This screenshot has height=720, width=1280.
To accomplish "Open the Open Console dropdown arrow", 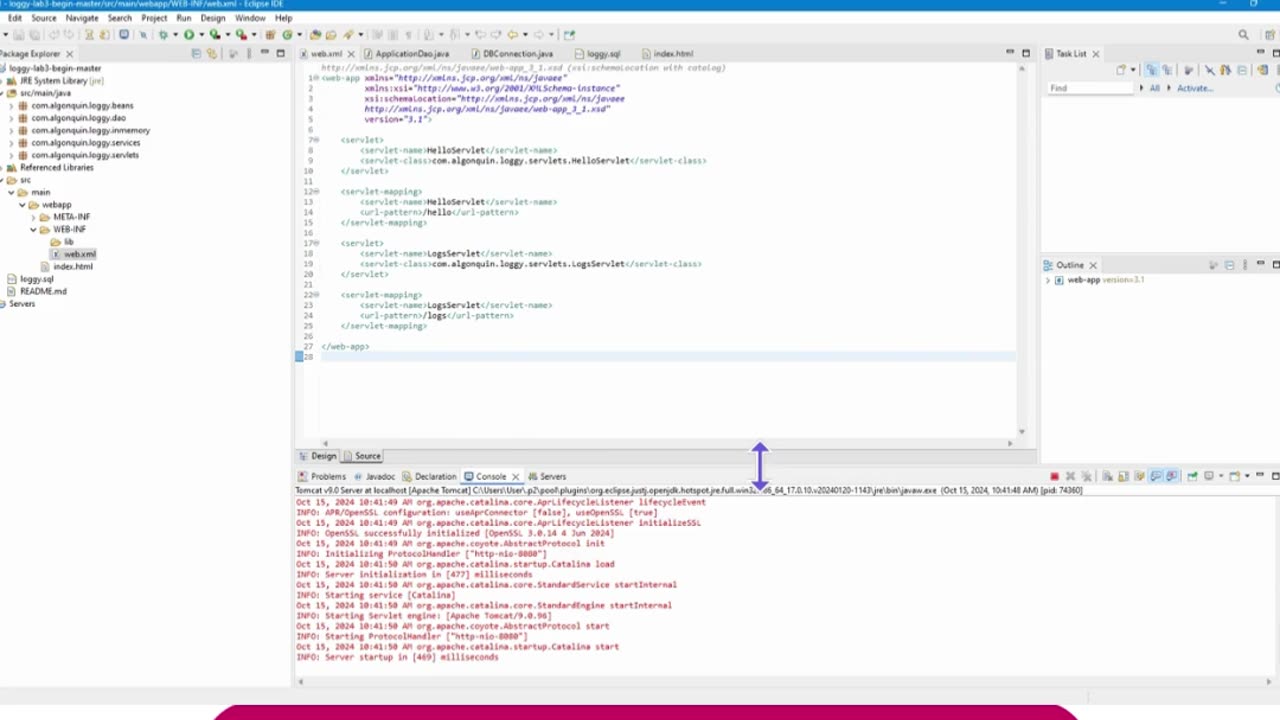I will pos(1247,476).
